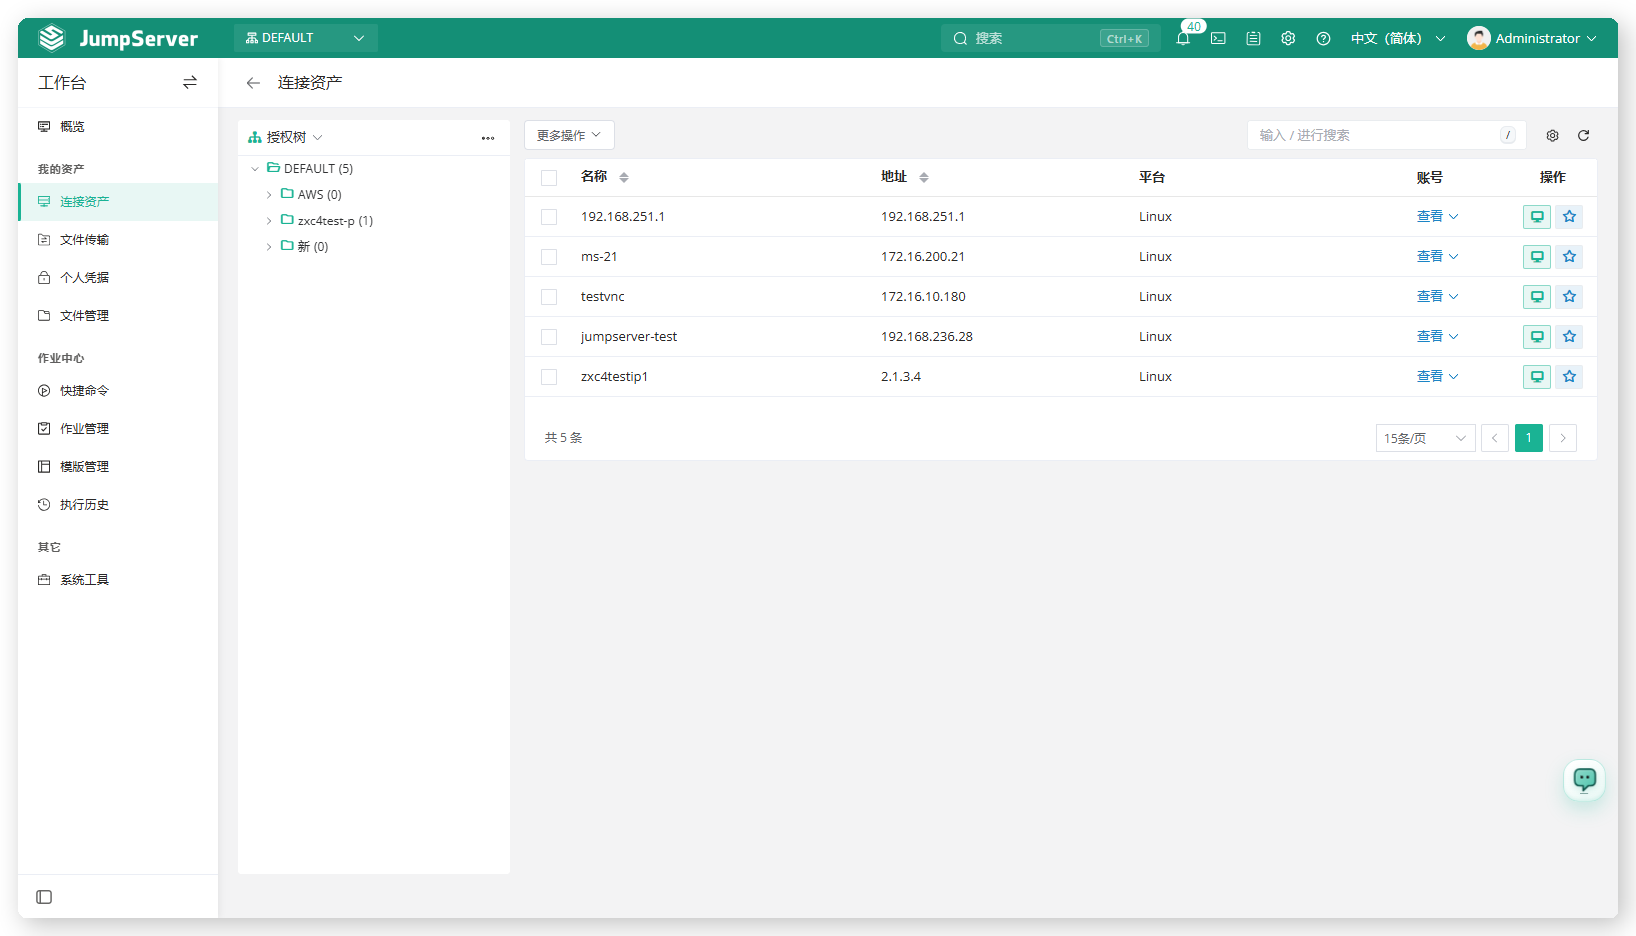Tick the jumpserver-test row checkbox
The image size is (1636, 936).
click(x=549, y=337)
